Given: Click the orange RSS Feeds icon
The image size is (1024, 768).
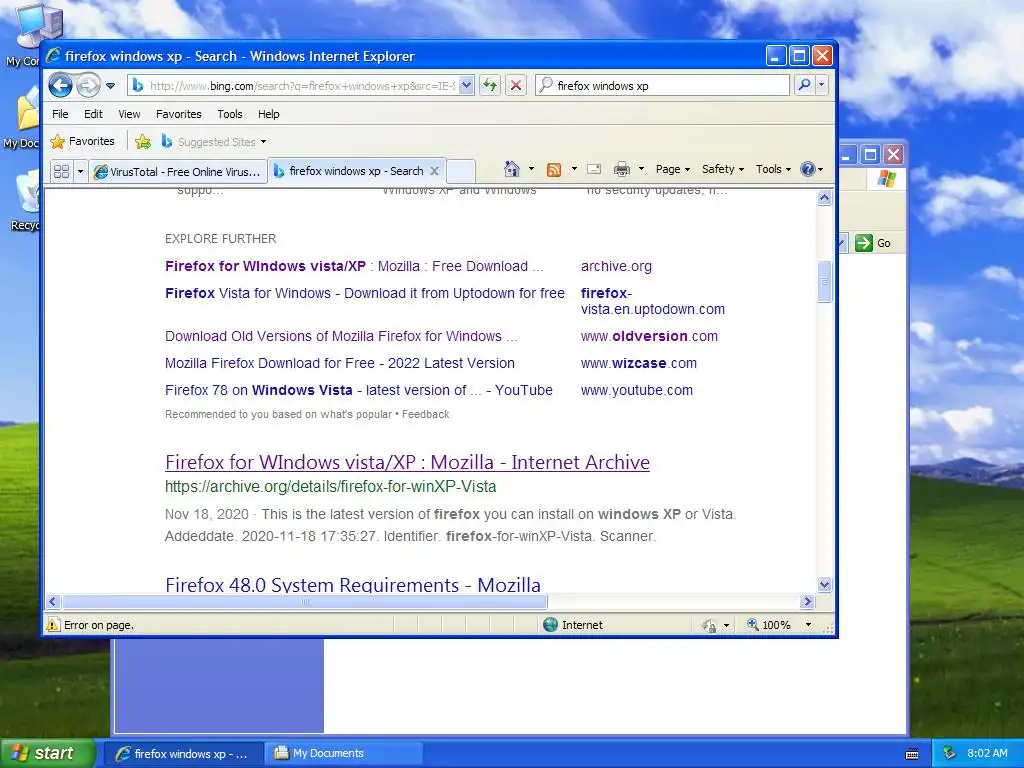Looking at the screenshot, I should coord(554,170).
